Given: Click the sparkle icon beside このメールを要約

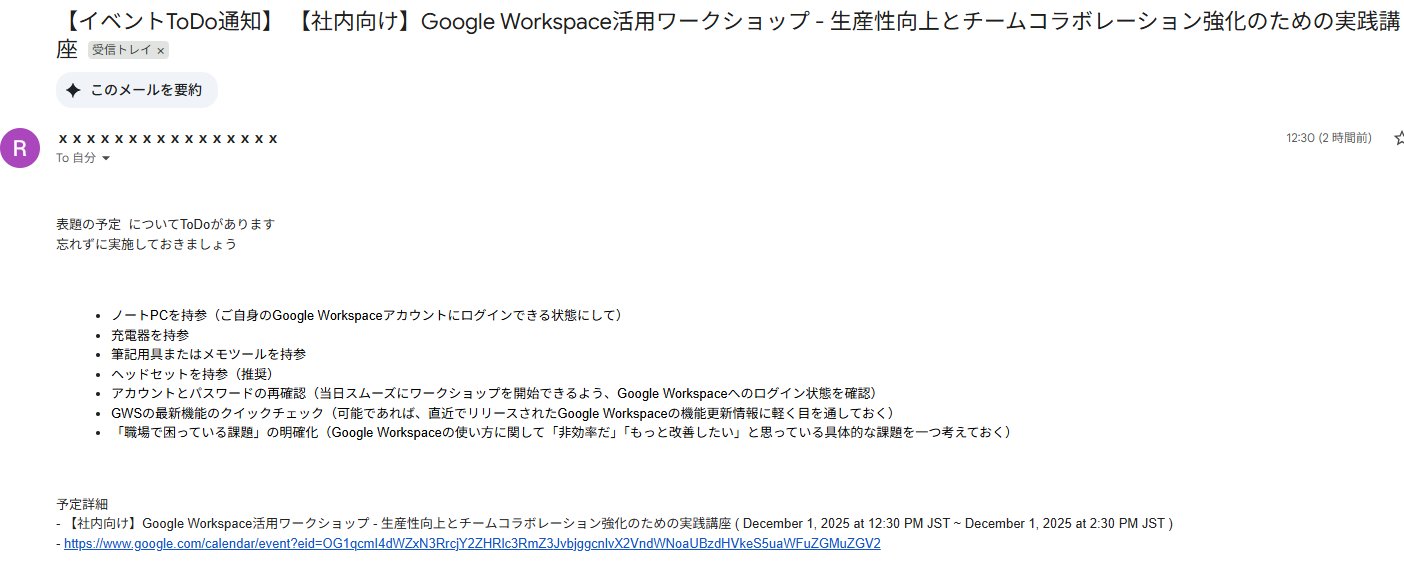Looking at the screenshot, I should (73, 90).
